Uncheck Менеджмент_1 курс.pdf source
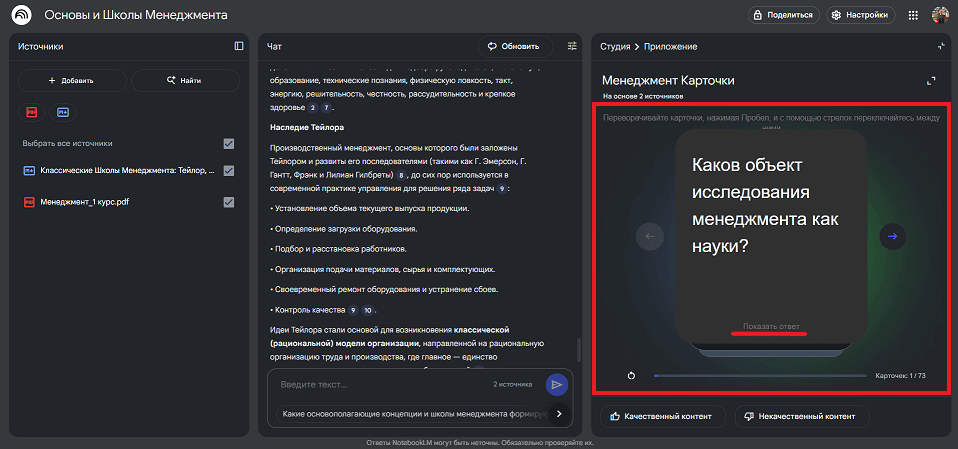 [x=229, y=202]
